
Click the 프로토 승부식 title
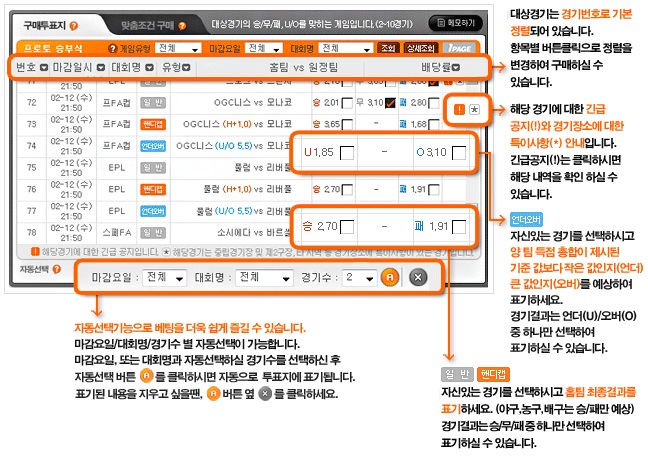(x=53, y=48)
